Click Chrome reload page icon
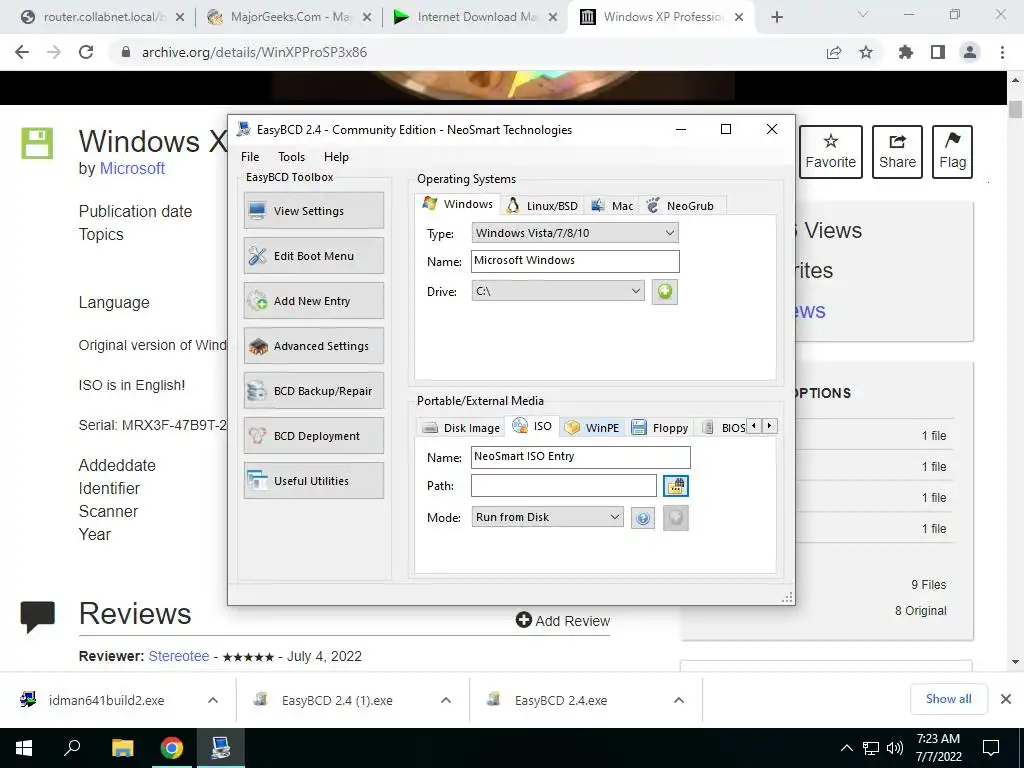The width and height of the screenshot is (1024, 768). pos(86,52)
